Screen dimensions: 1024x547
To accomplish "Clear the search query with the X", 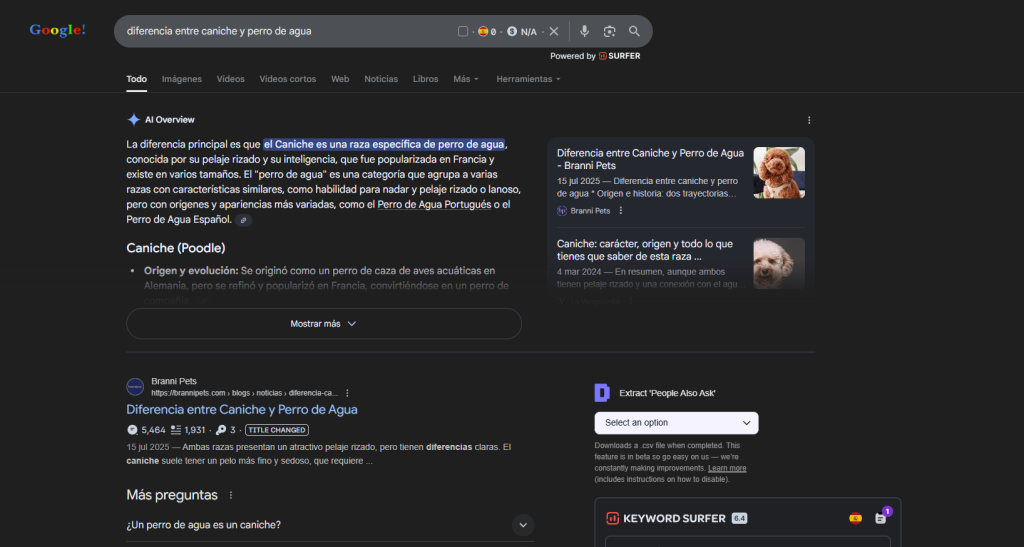I will pos(554,31).
